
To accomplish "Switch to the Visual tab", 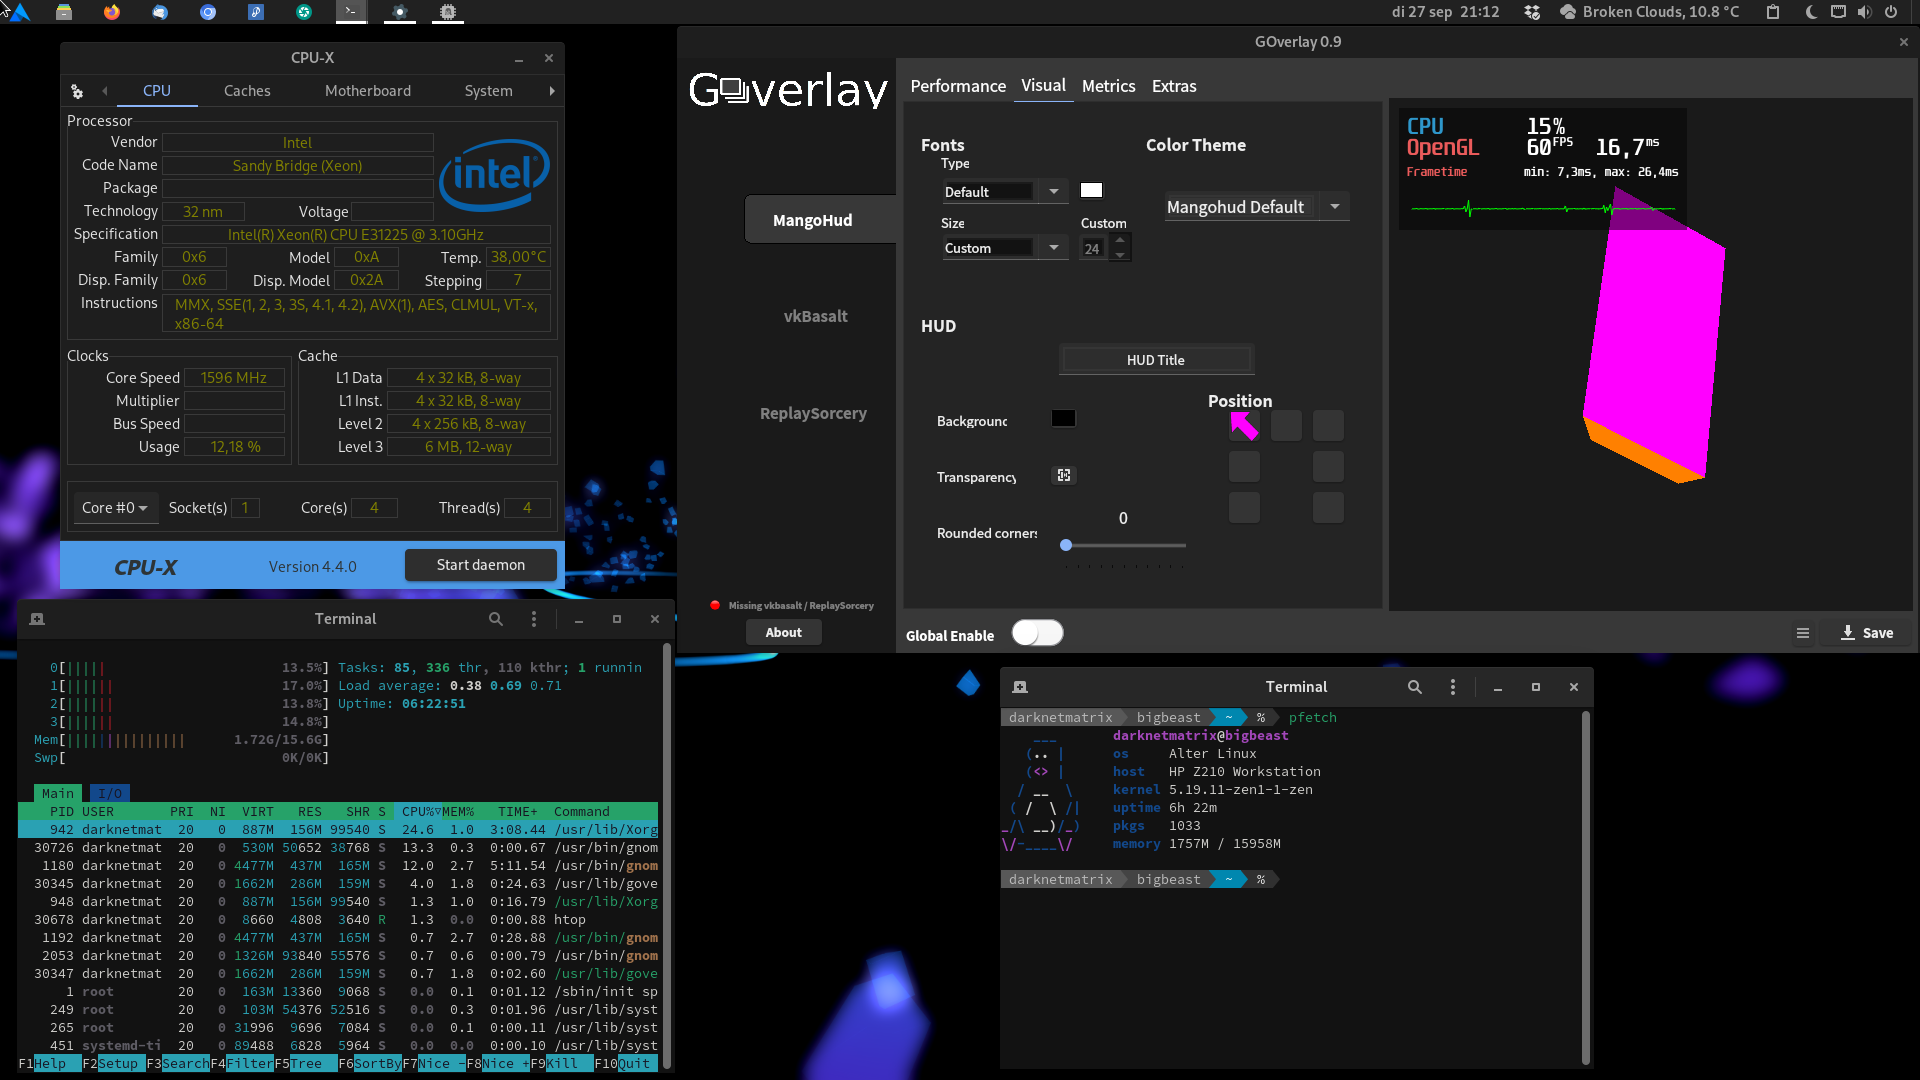I will pos(1043,85).
